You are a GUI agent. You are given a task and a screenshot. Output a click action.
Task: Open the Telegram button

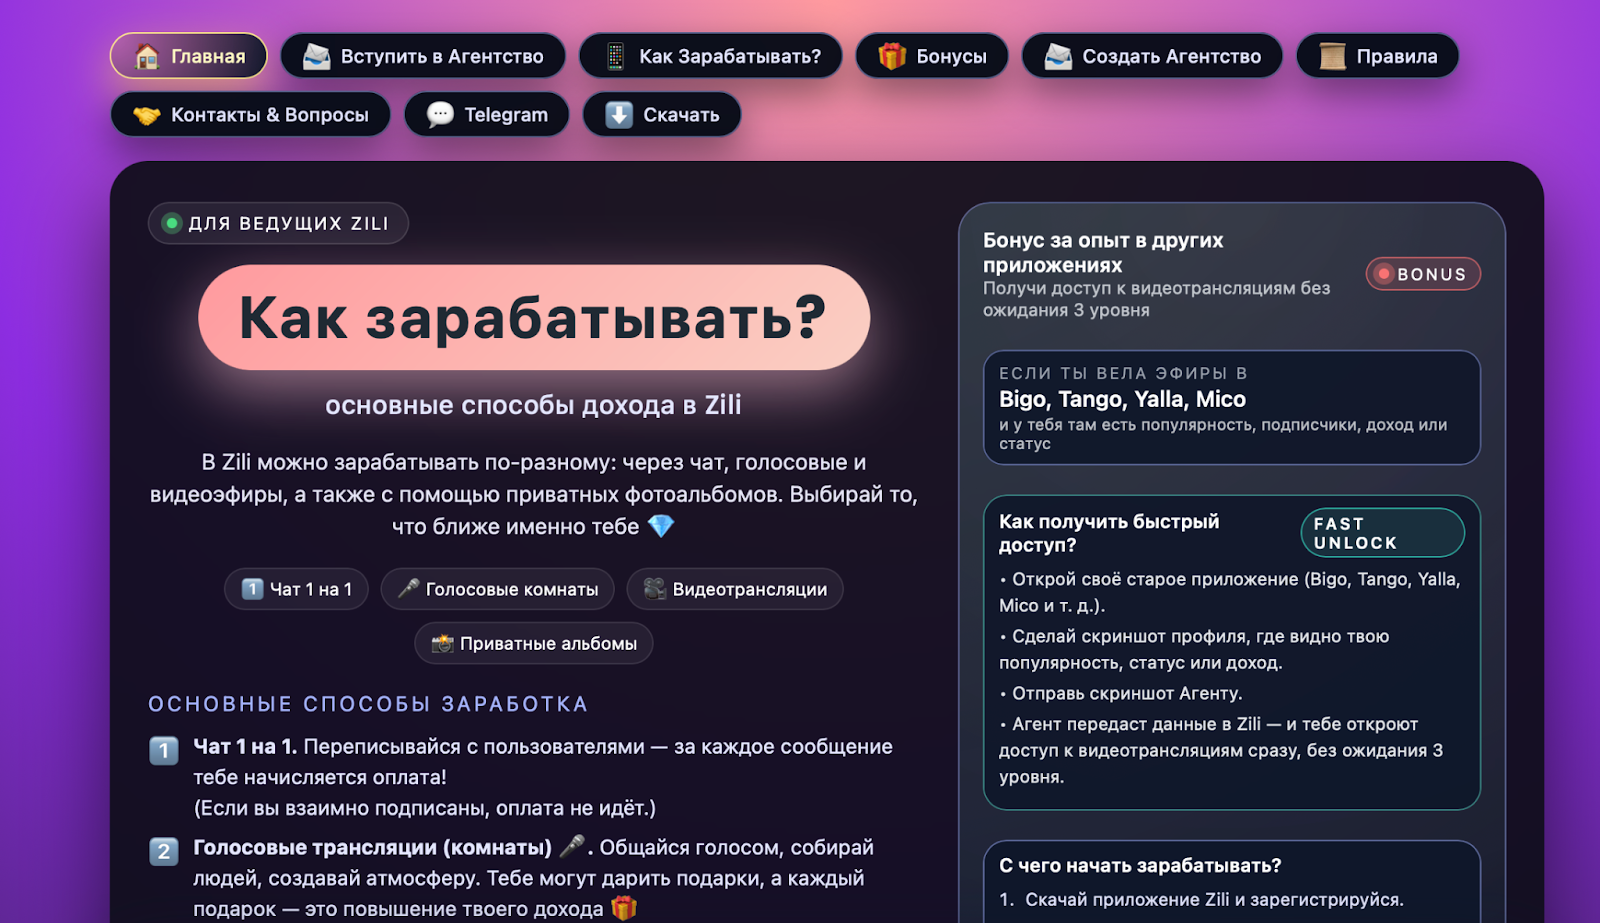[487, 114]
